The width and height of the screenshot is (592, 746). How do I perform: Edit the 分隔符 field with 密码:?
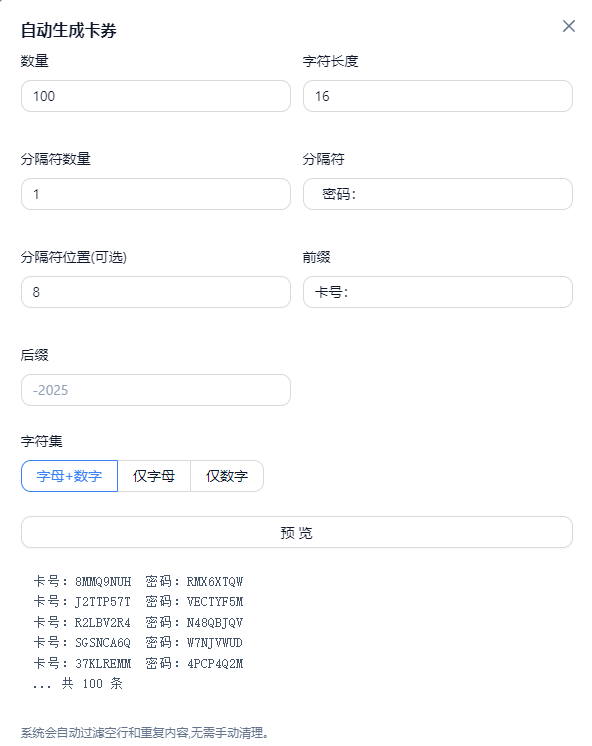click(438, 194)
